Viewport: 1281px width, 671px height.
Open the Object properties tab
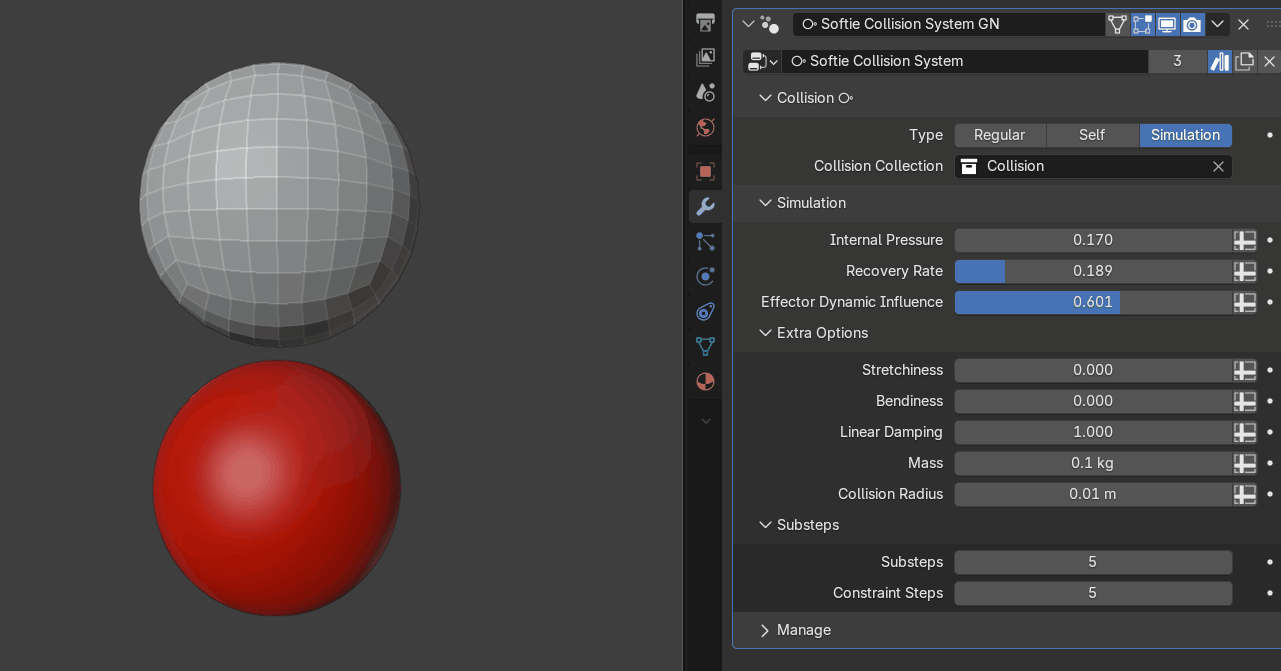pos(705,171)
